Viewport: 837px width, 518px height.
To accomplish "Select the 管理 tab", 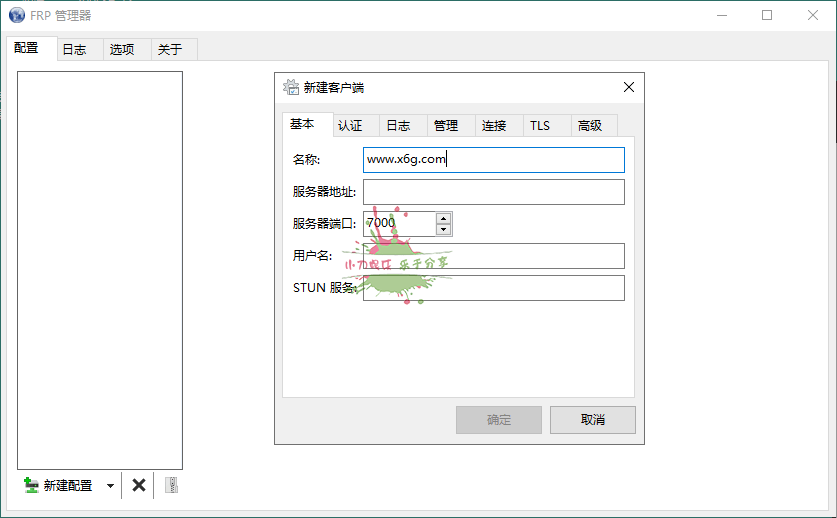I will click(446, 125).
